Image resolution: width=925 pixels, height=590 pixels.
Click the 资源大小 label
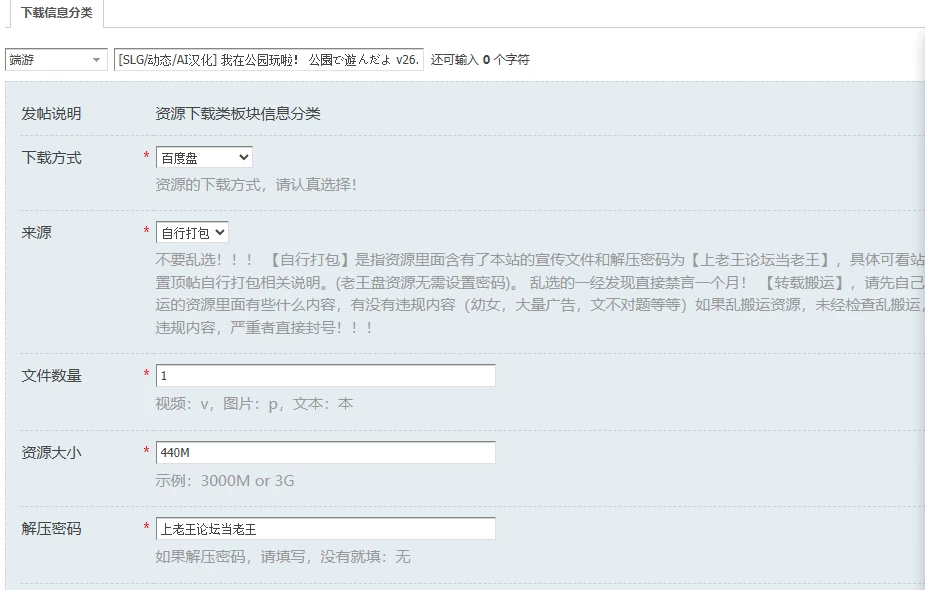pyautogui.click(x=51, y=453)
